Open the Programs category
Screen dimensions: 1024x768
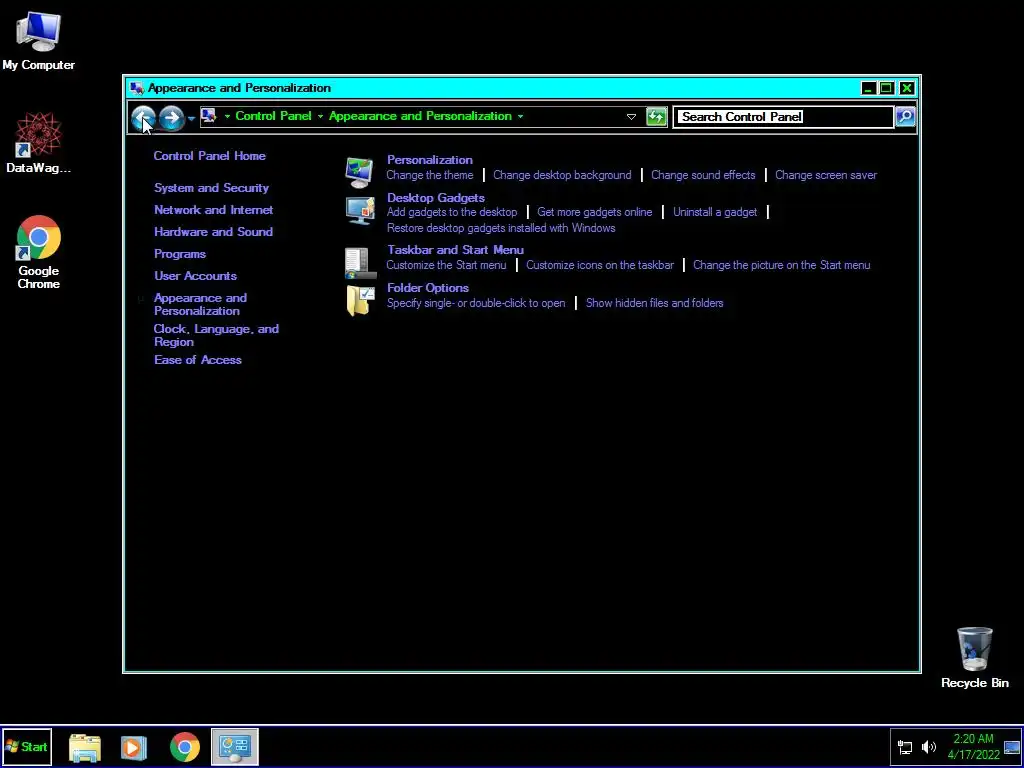tap(180, 254)
